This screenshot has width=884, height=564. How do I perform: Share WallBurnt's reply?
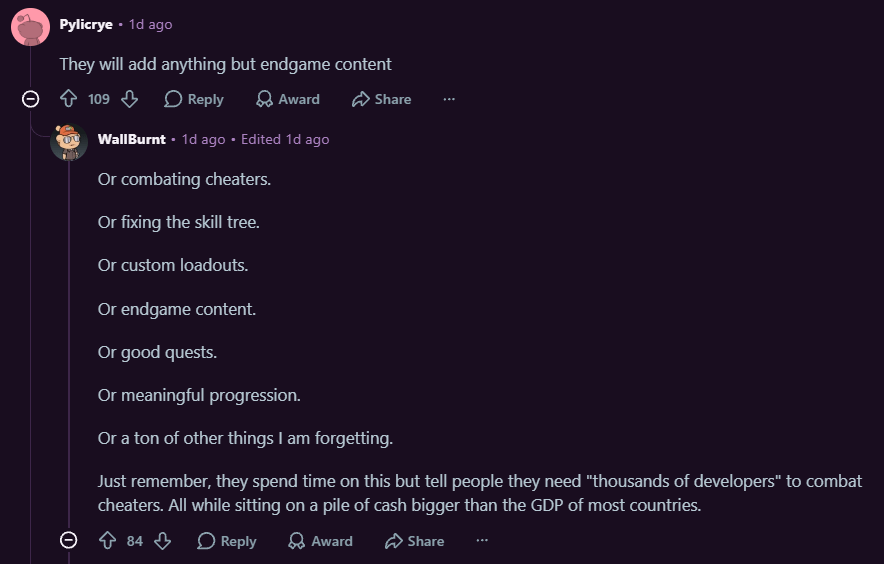coord(414,541)
